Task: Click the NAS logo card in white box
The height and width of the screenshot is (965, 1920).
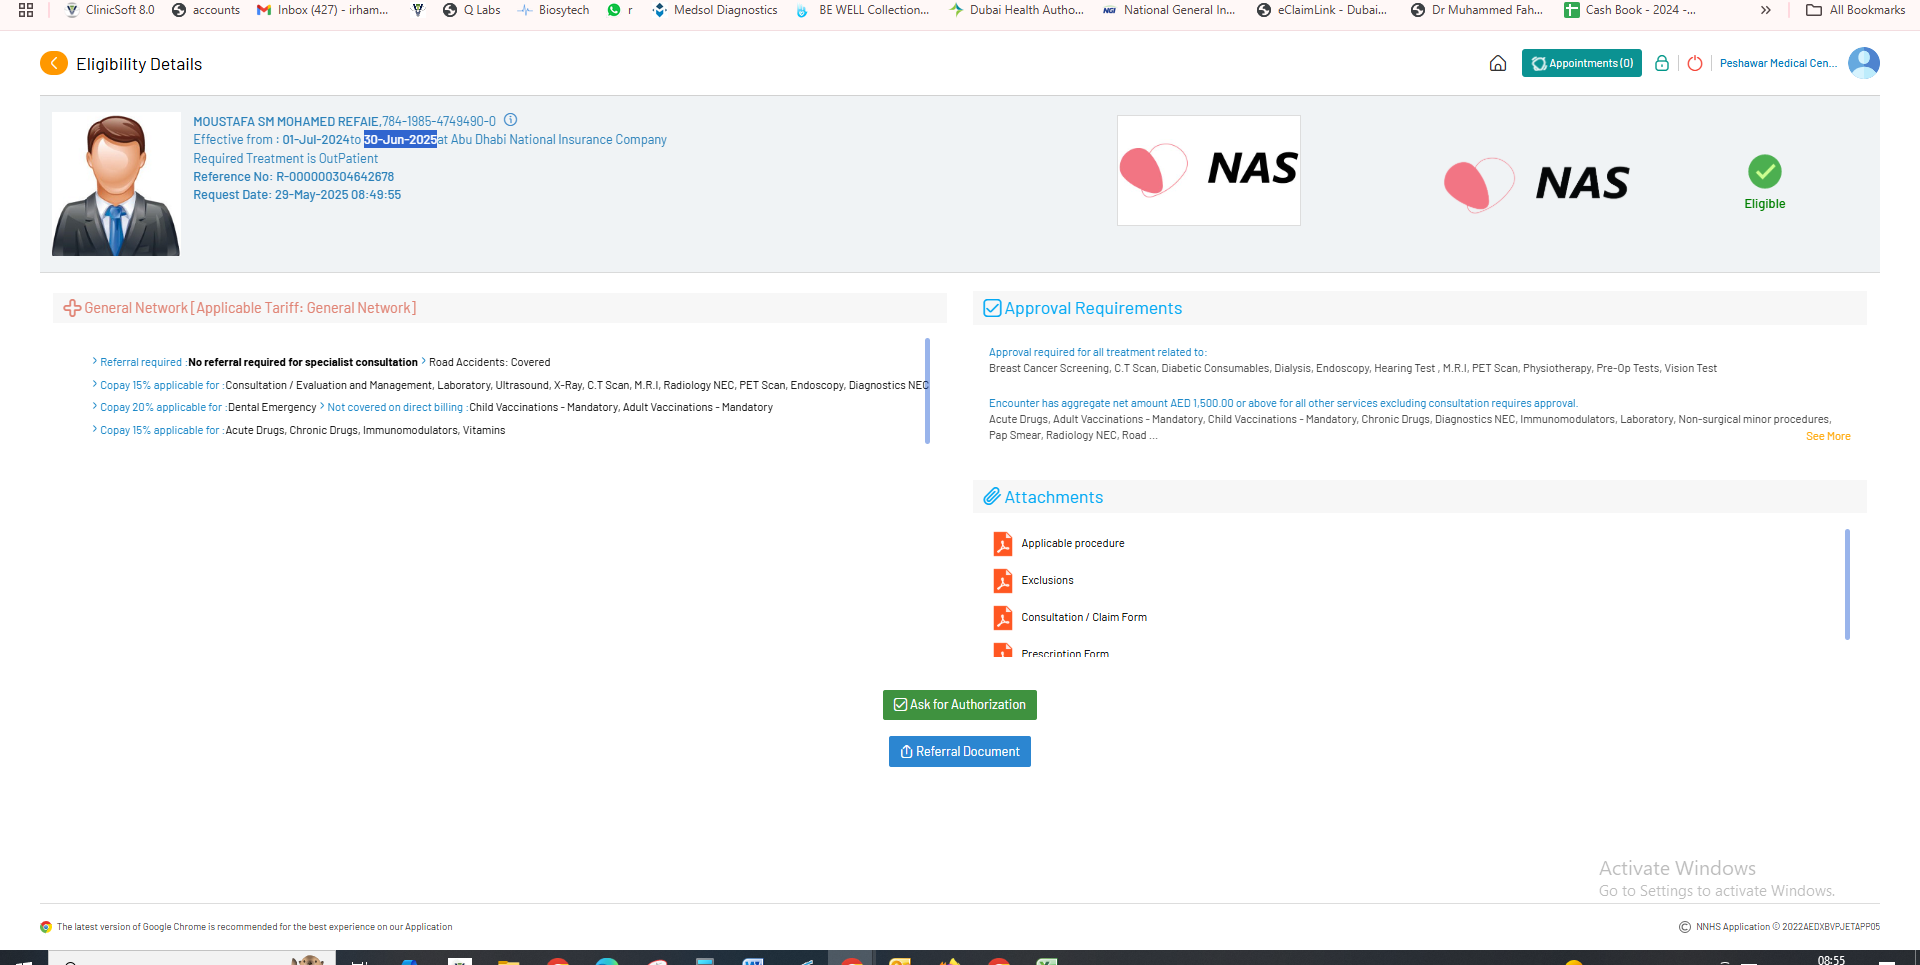Action: pos(1209,170)
